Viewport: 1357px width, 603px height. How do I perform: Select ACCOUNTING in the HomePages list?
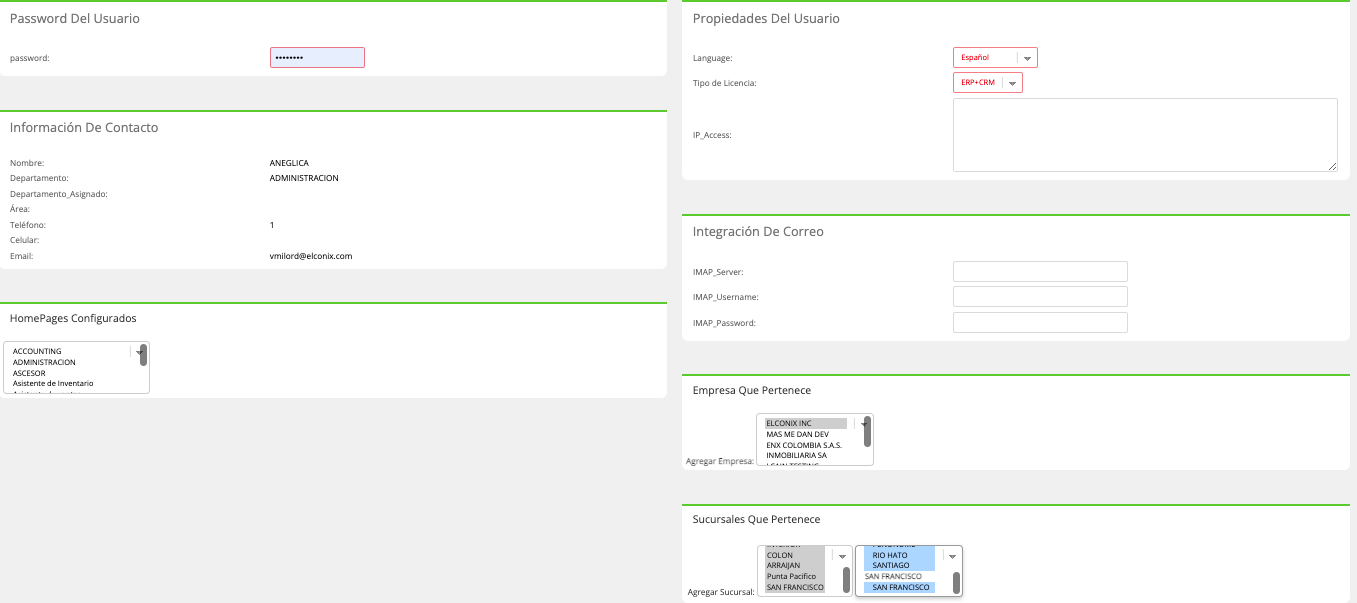click(x=37, y=351)
